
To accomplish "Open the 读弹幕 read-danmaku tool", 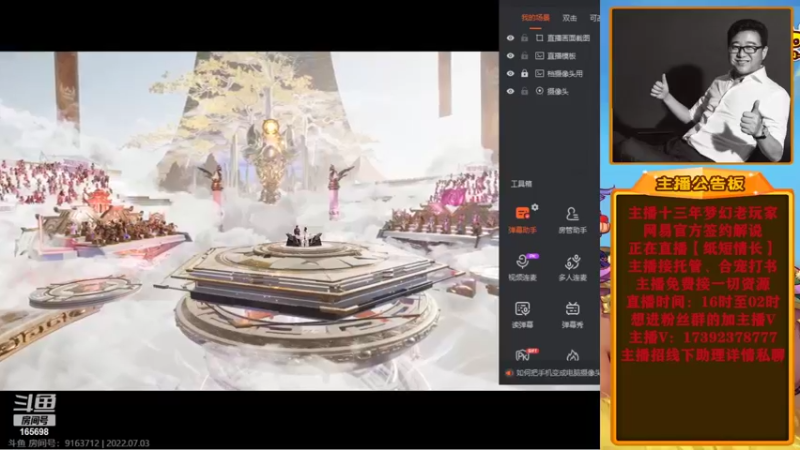I will [522, 314].
